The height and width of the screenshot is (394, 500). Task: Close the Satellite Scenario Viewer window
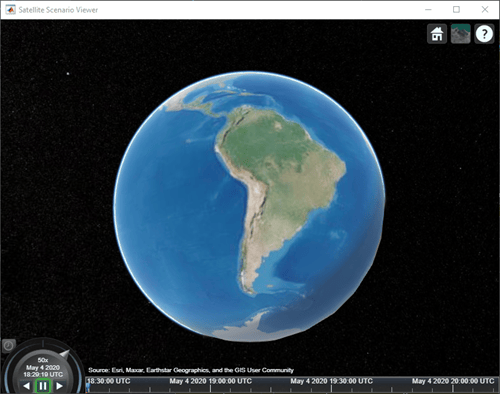coord(485,9)
